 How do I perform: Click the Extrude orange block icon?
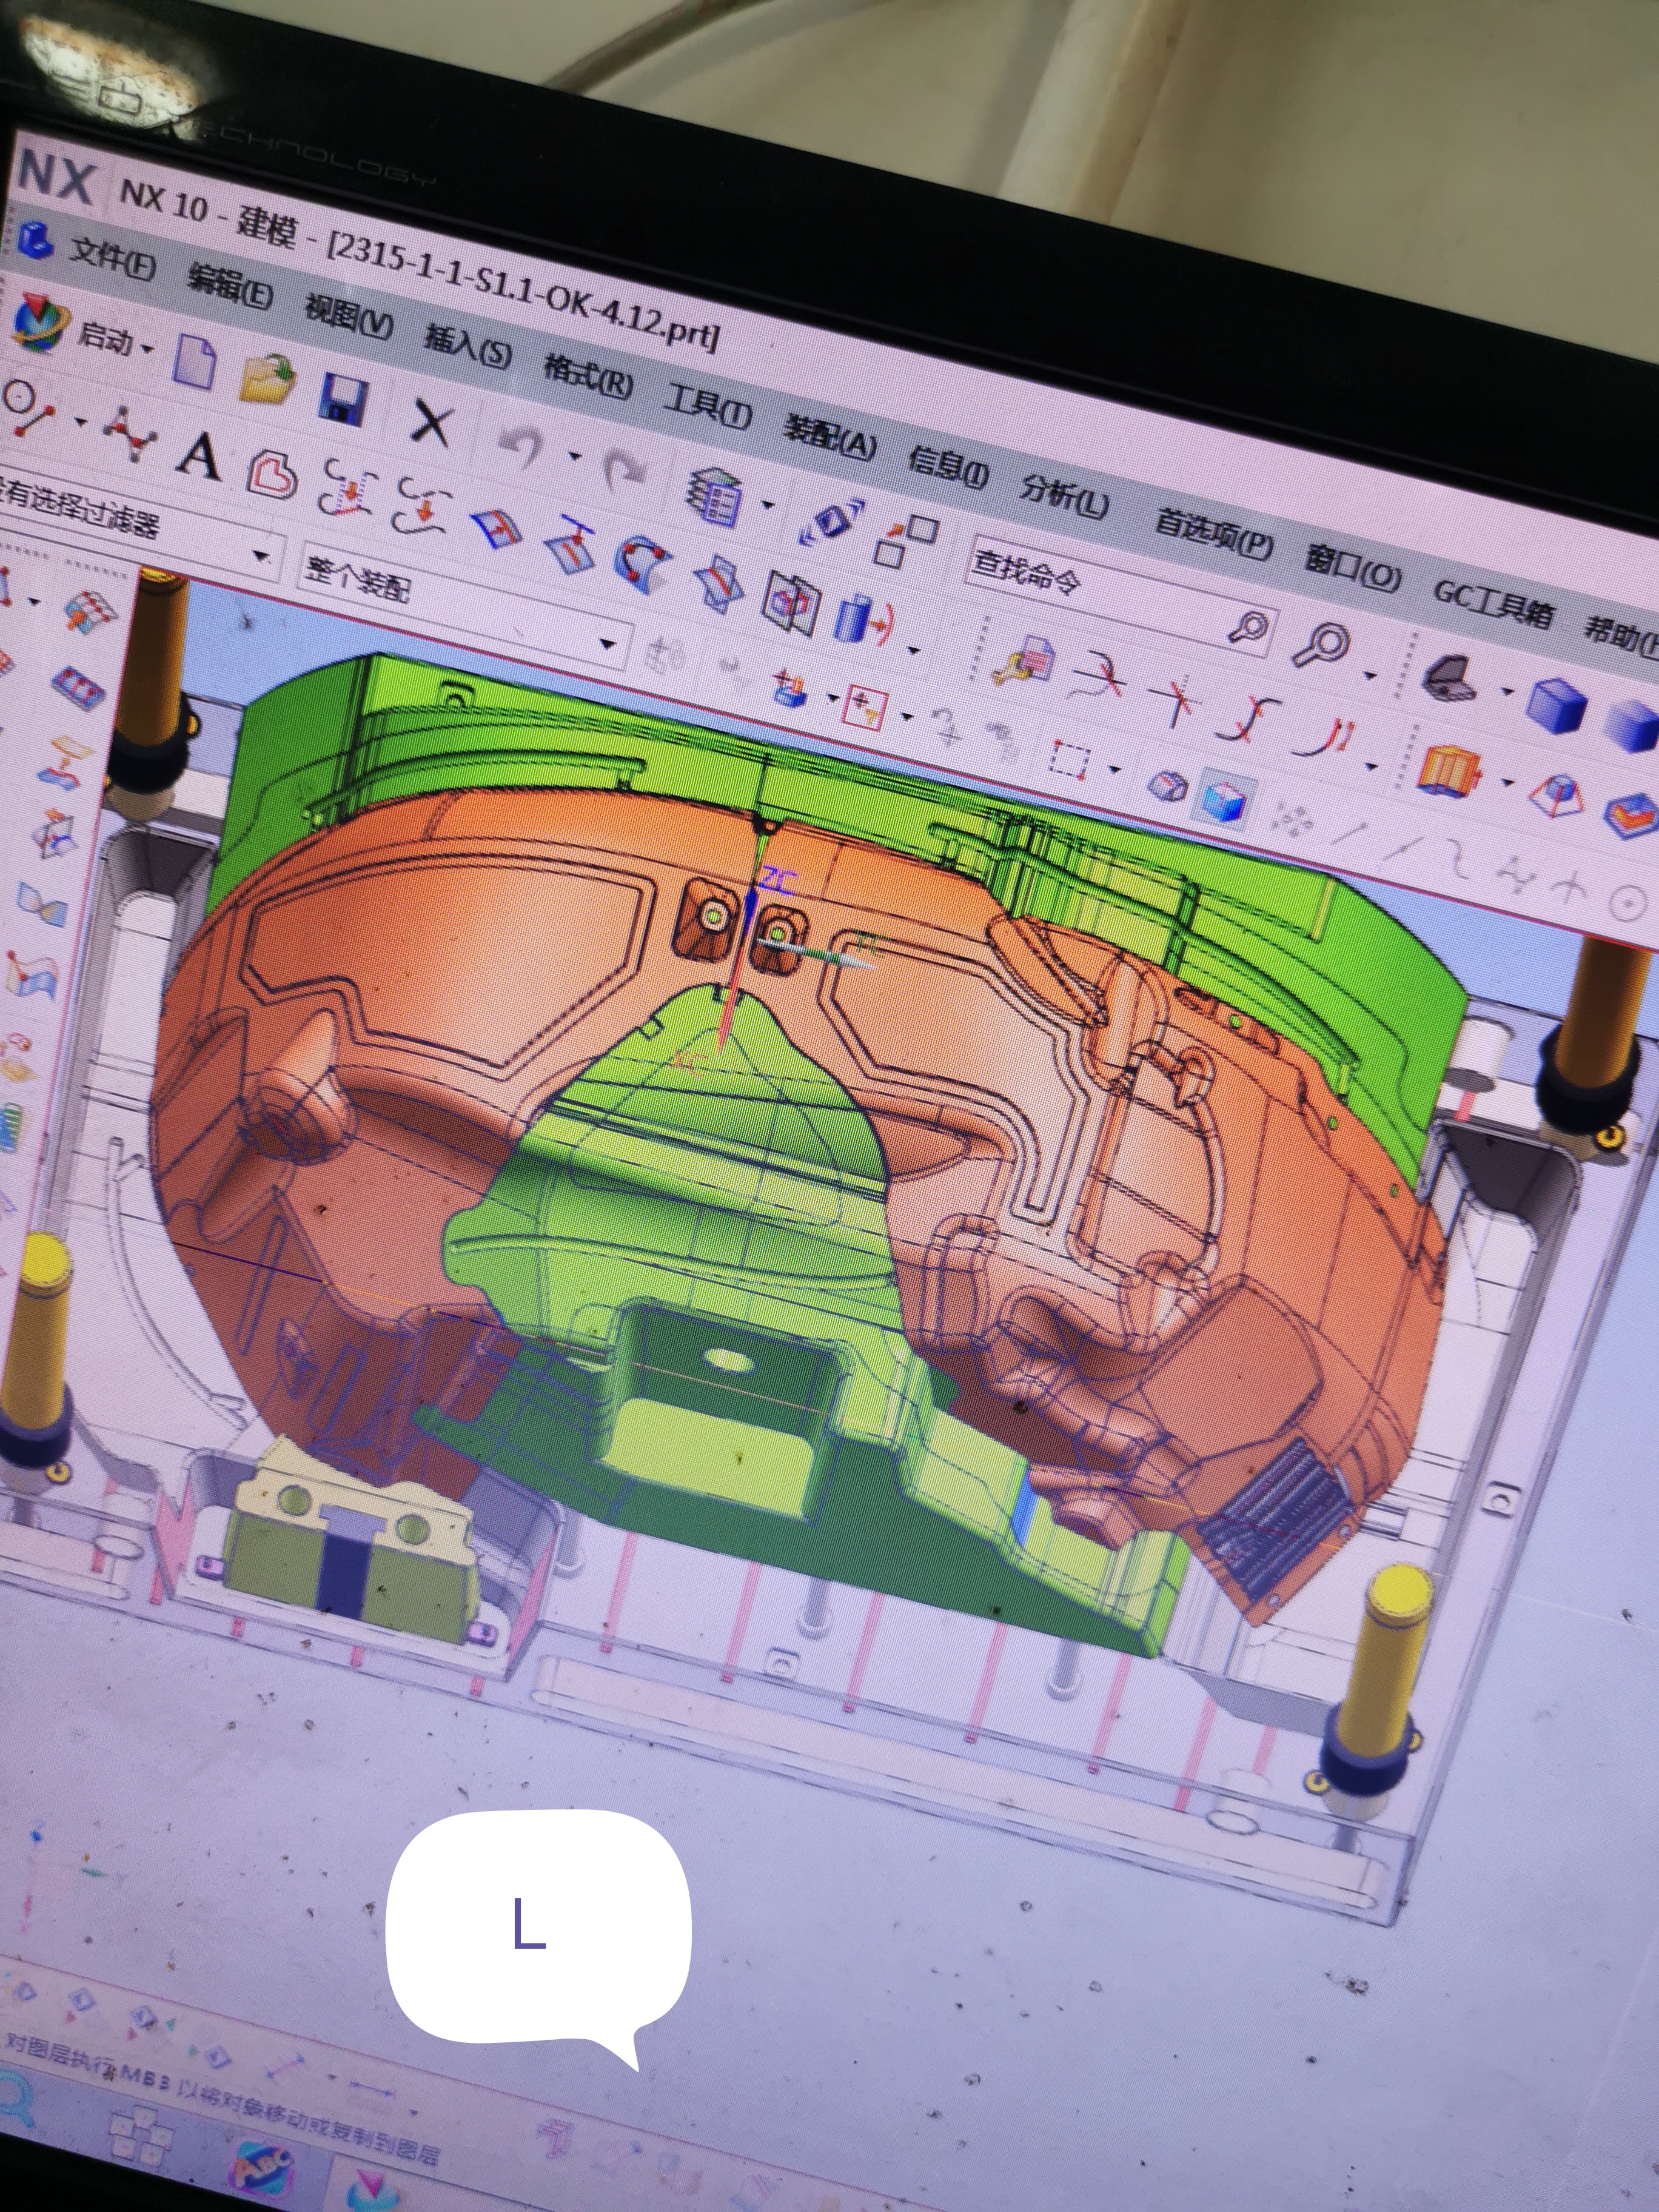click(1451, 772)
